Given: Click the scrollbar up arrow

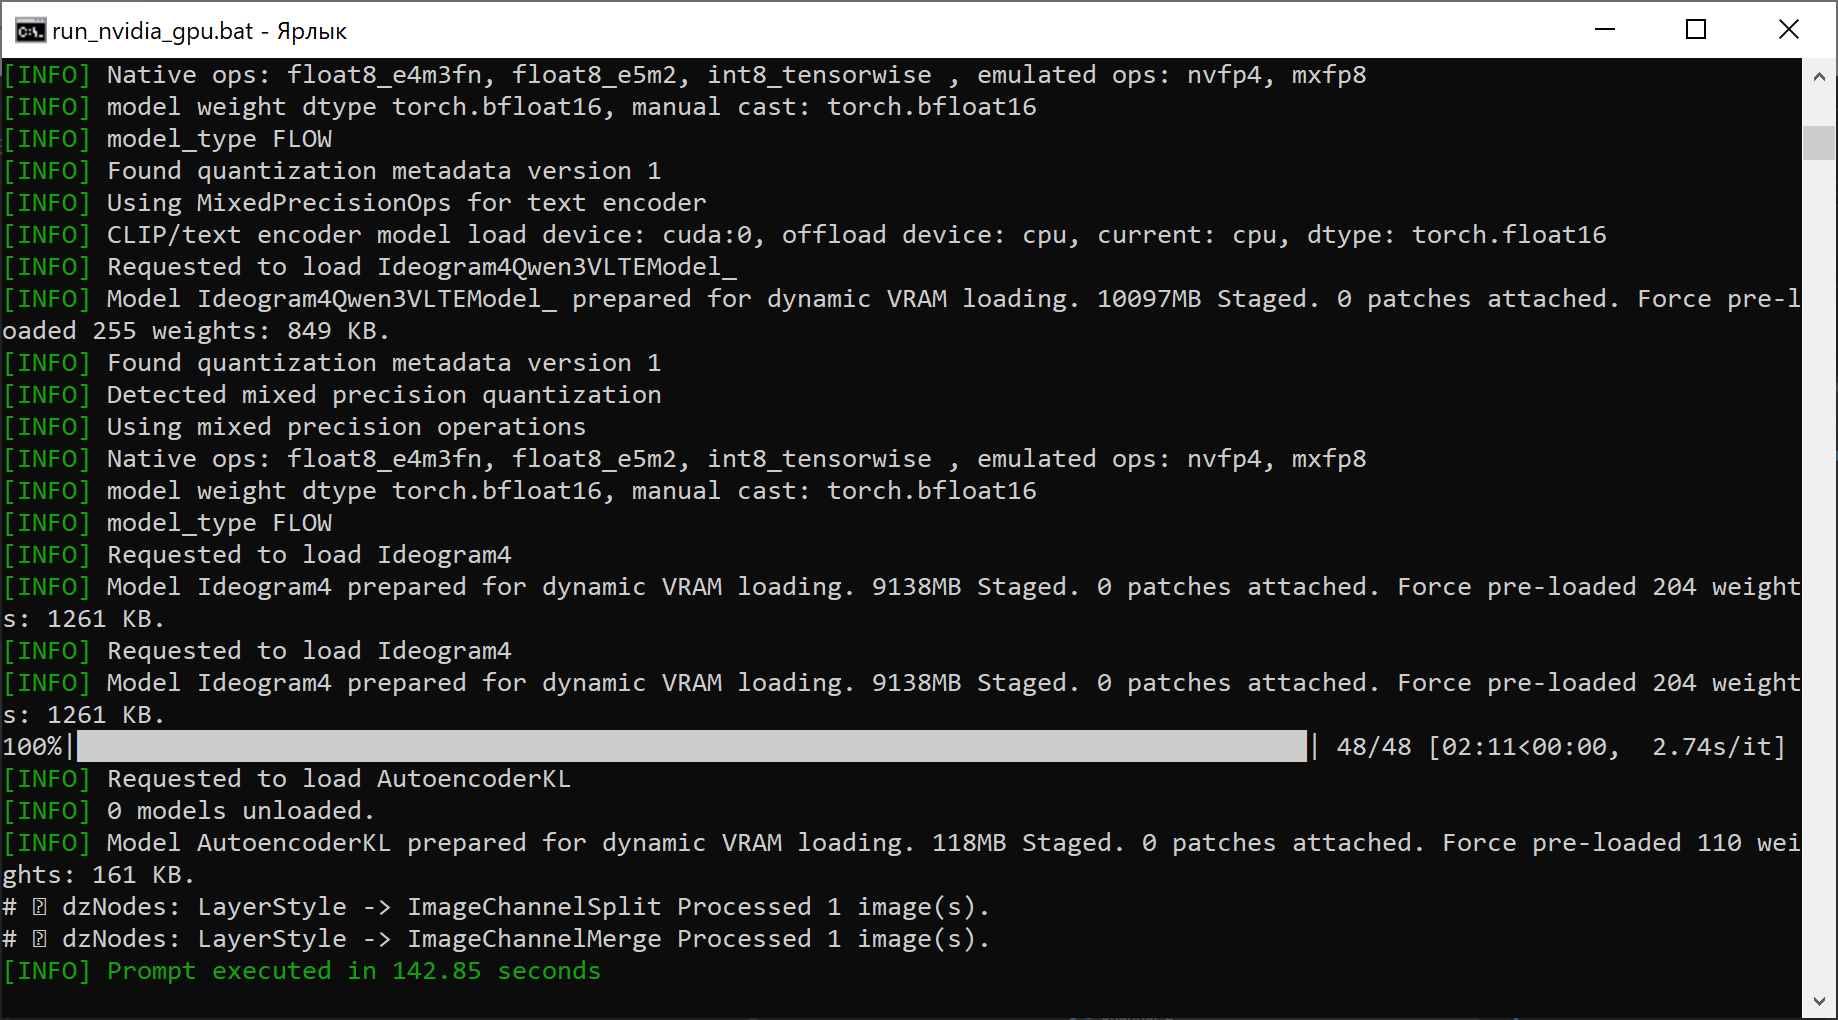Looking at the screenshot, I should [1819, 76].
